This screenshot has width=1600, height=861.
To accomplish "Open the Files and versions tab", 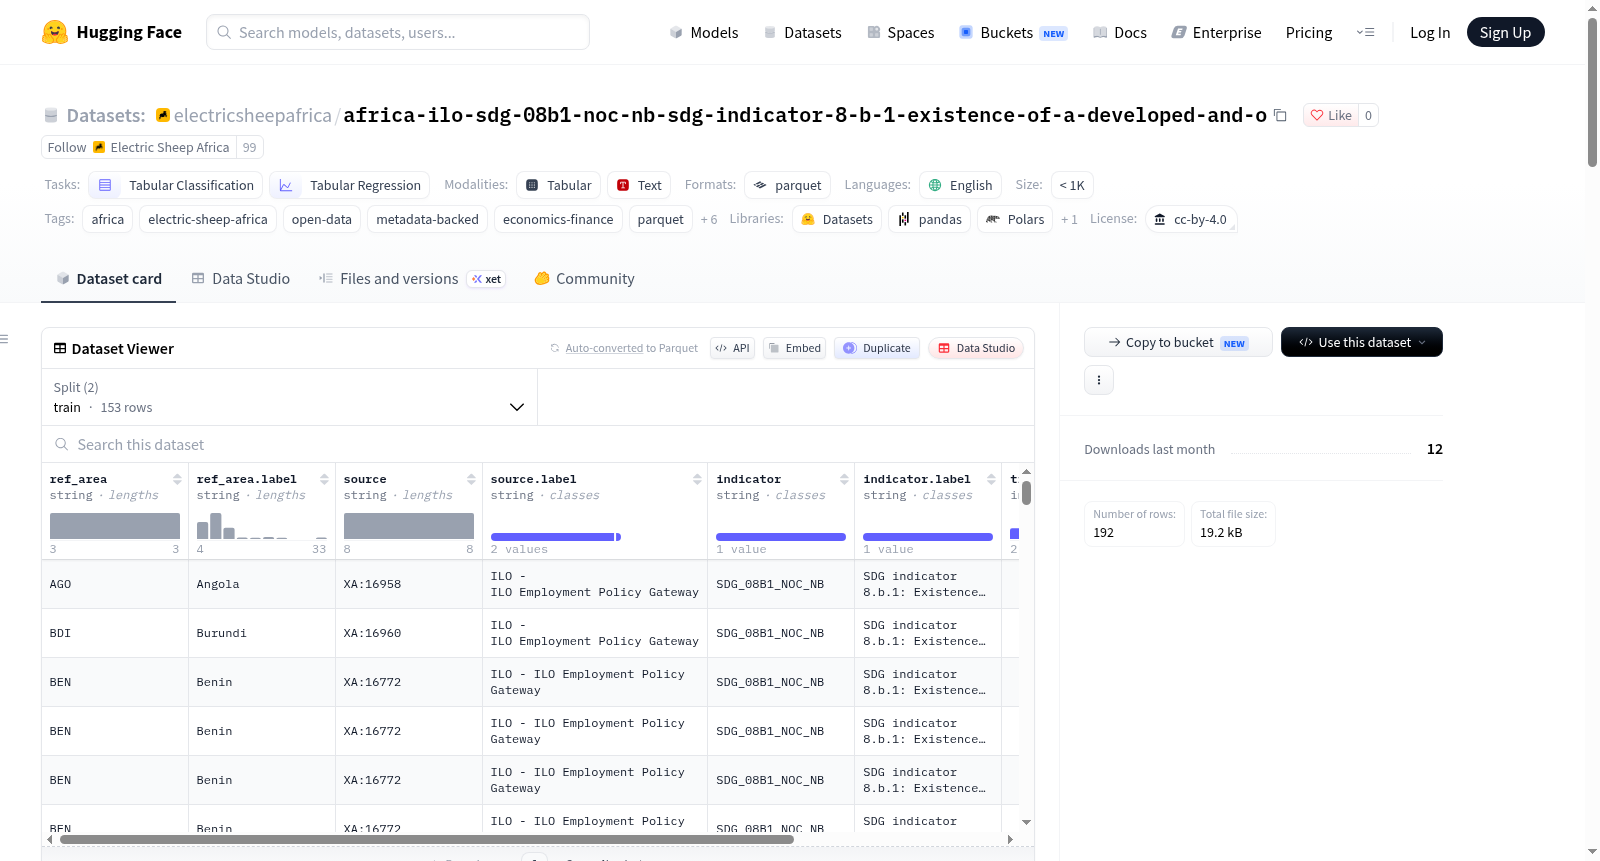I will click(412, 279).
